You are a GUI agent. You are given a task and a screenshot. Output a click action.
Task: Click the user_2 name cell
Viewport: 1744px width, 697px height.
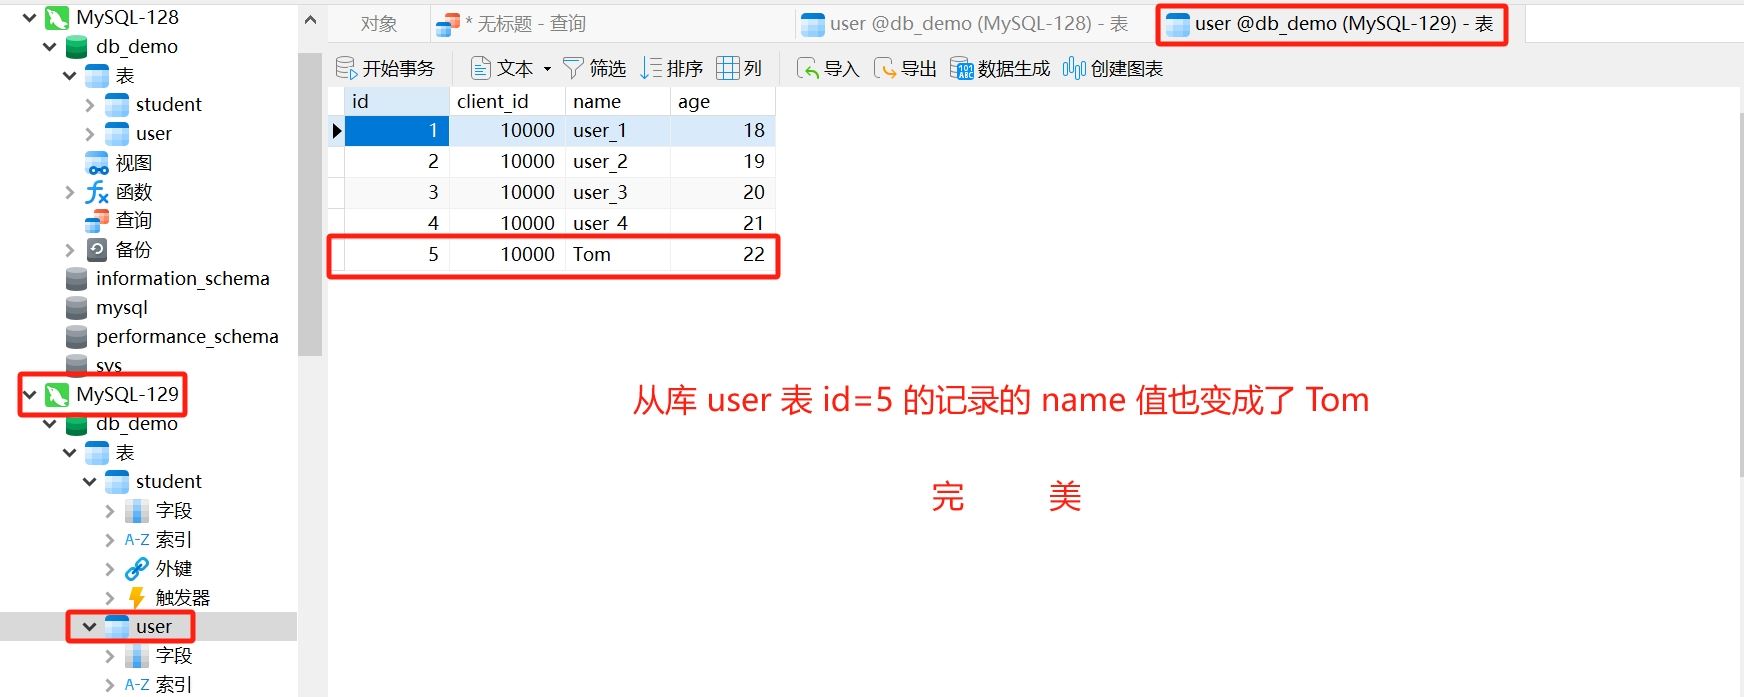pyautogui.click(x=618, y=161)
